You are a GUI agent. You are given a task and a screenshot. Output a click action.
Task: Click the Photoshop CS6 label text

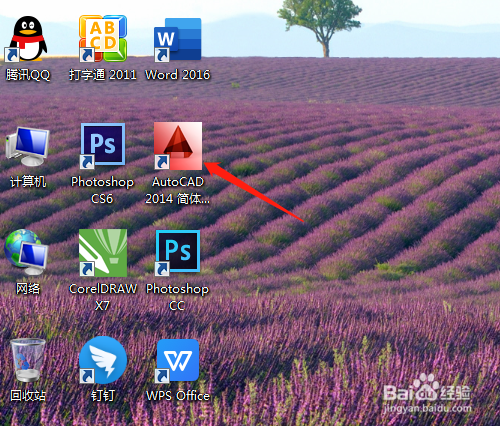tap(102, 190)
